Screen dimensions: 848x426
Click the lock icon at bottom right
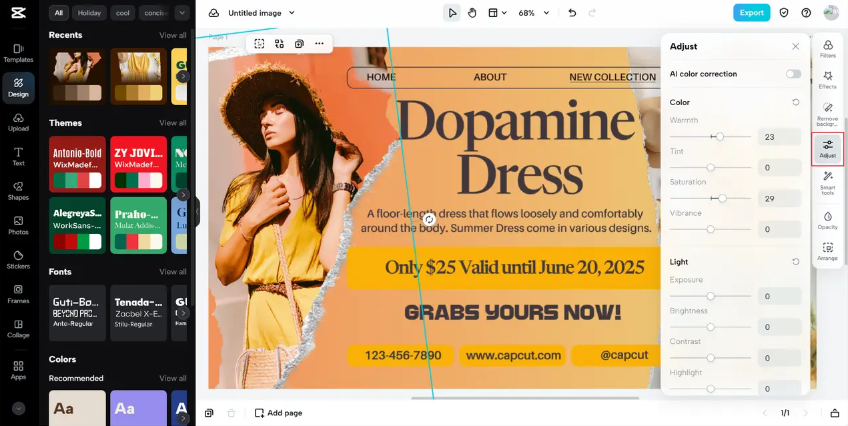834,413
